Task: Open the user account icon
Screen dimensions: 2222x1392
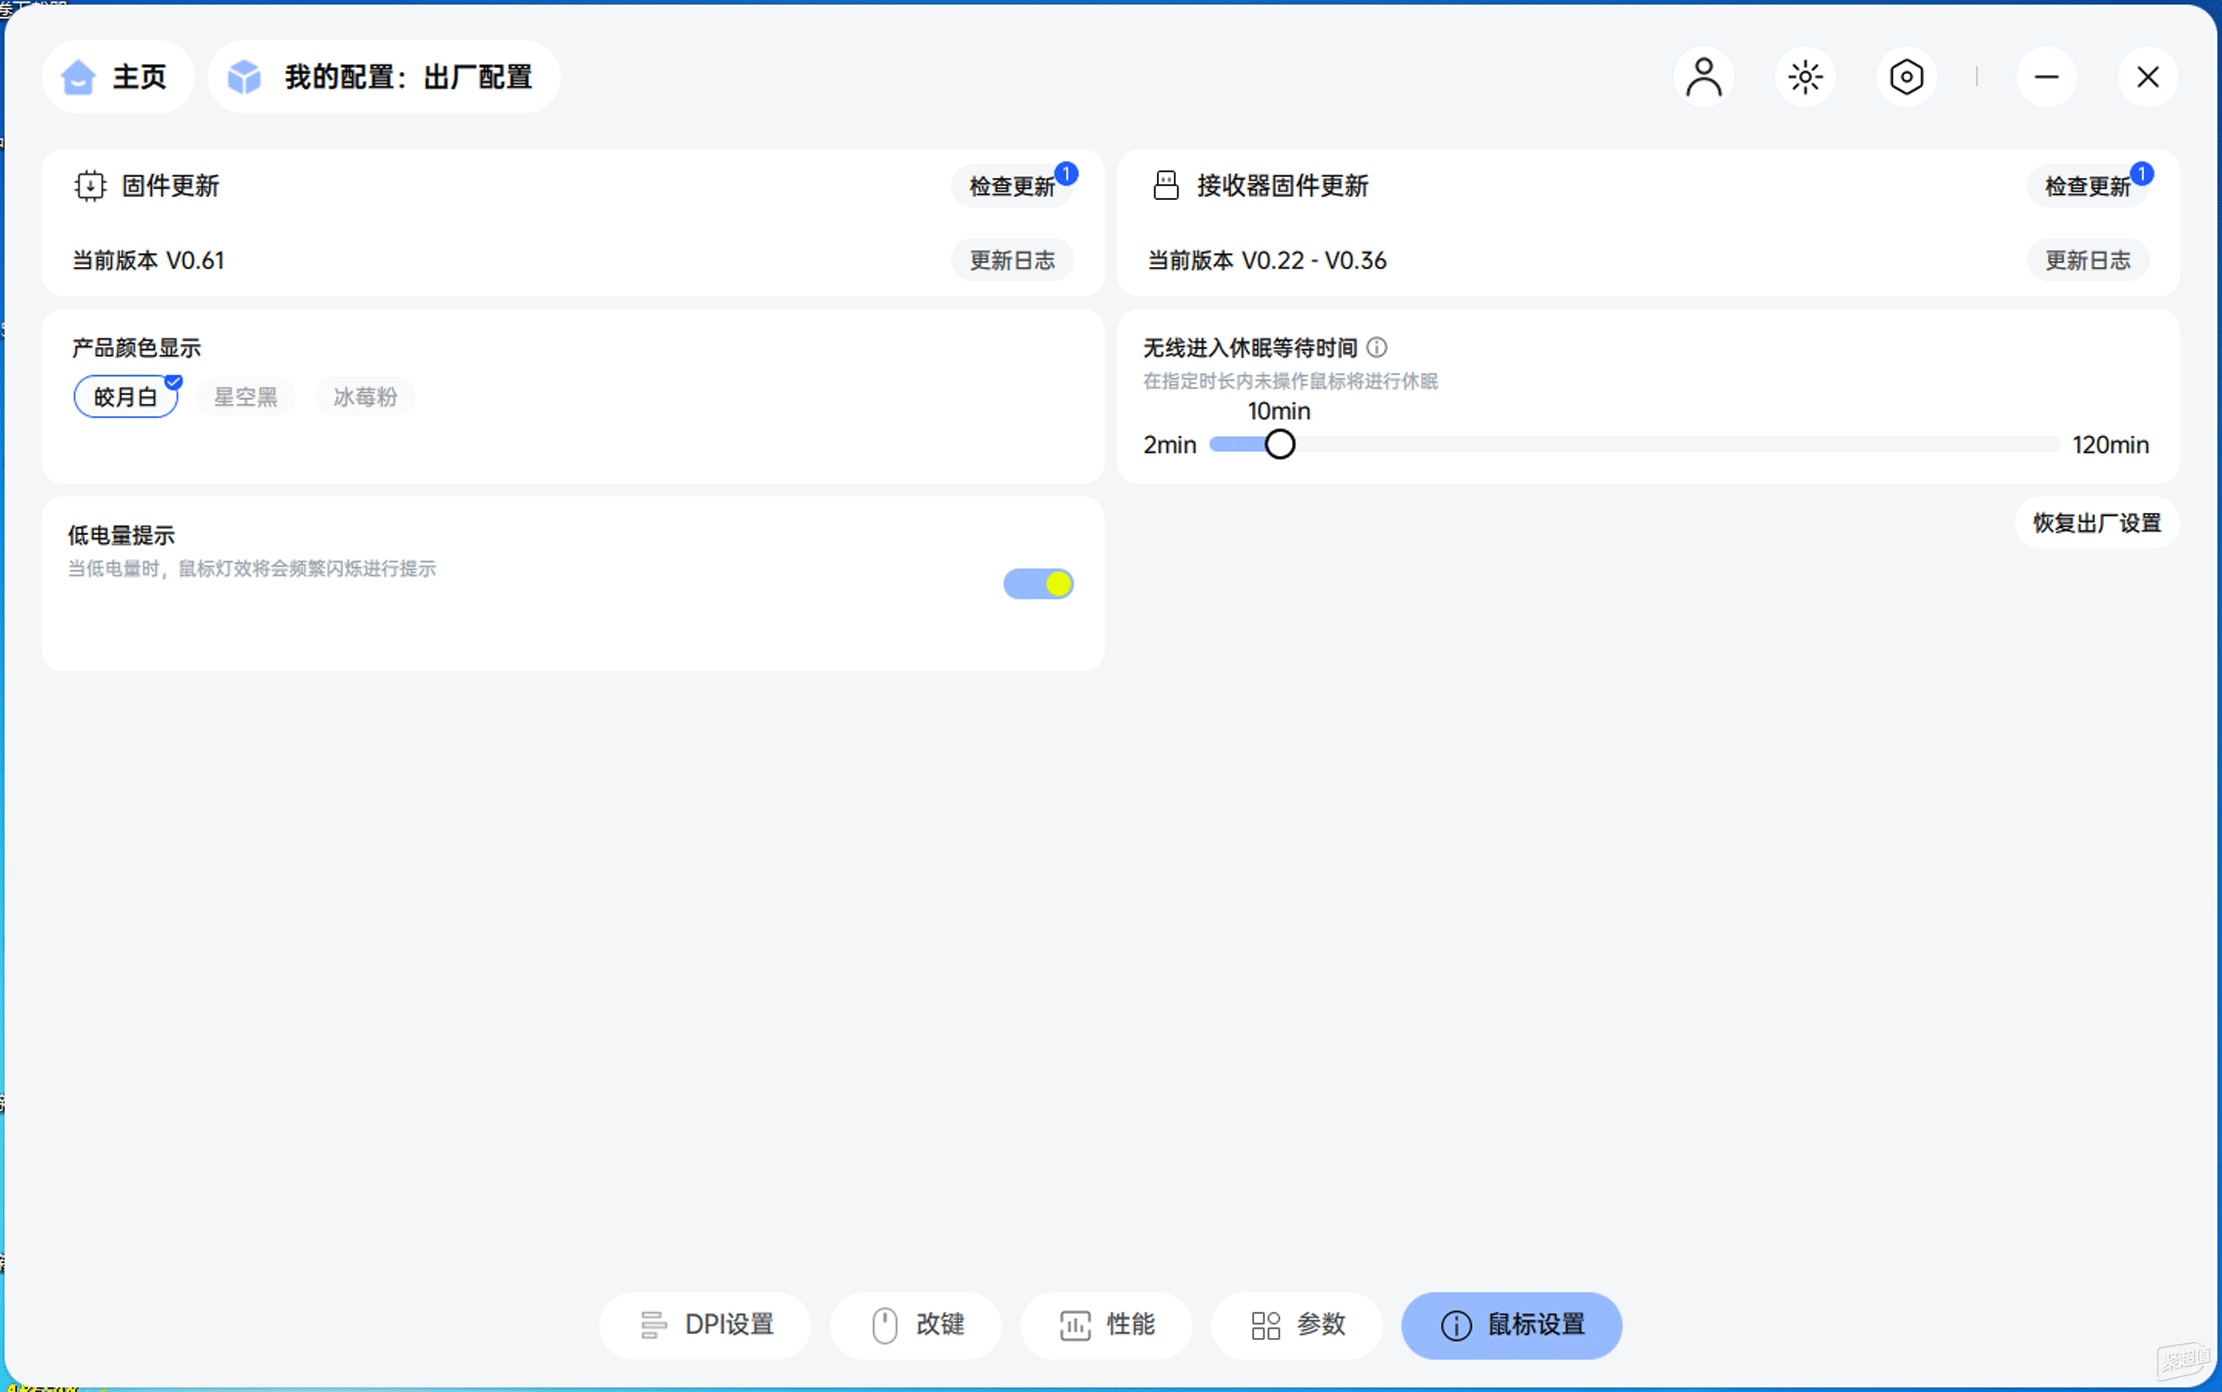Action: pyautogui.click(x=1703, y=77)
